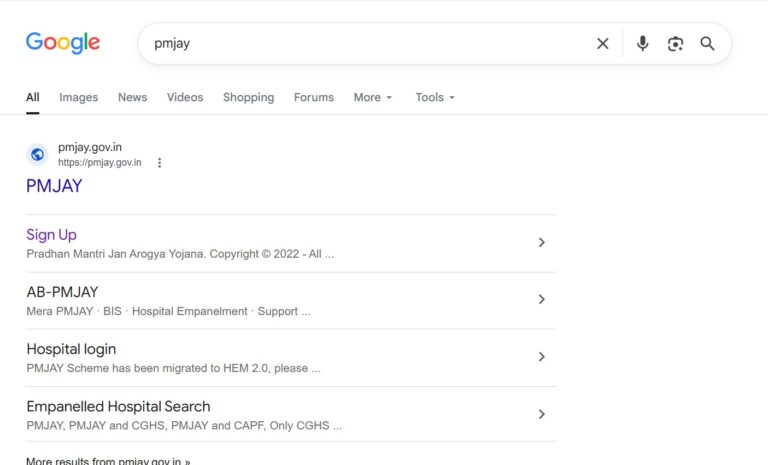Click the https://pmjay.gov.in URL text
Image resolution: width=768 pixels, height=465 pixels.
(x=100, y=163)
